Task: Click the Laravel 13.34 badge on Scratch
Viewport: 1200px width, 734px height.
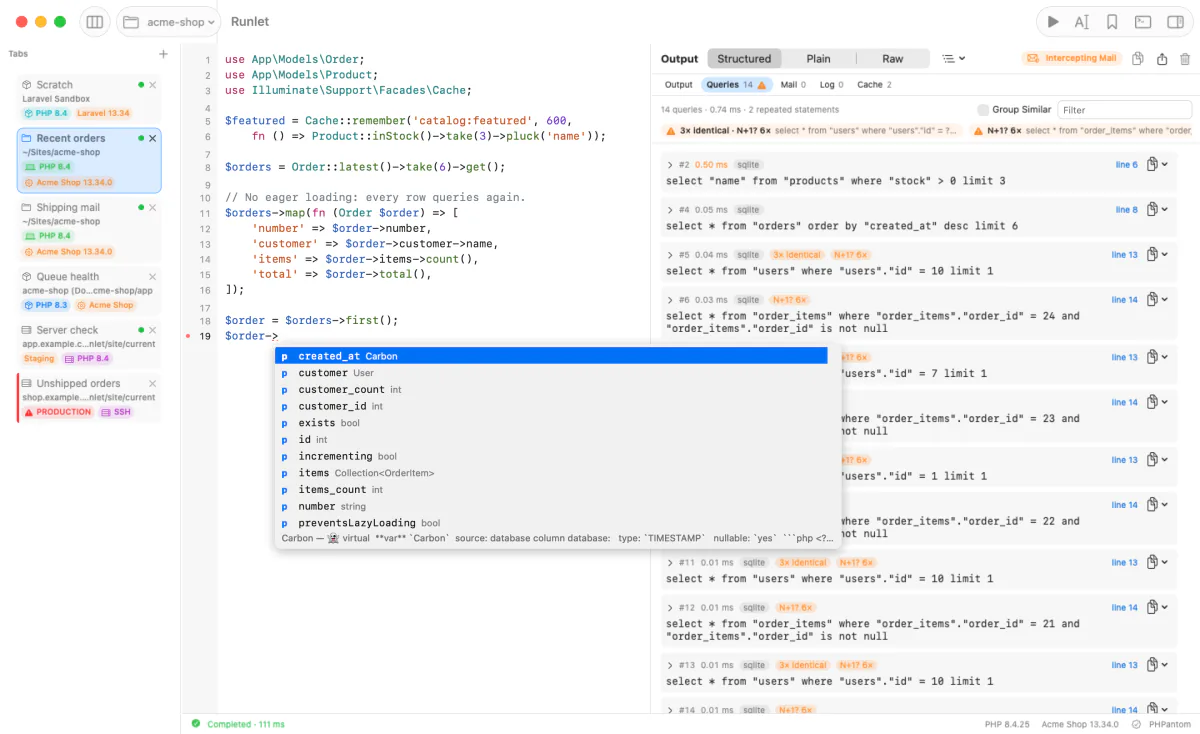Action: 103,113
